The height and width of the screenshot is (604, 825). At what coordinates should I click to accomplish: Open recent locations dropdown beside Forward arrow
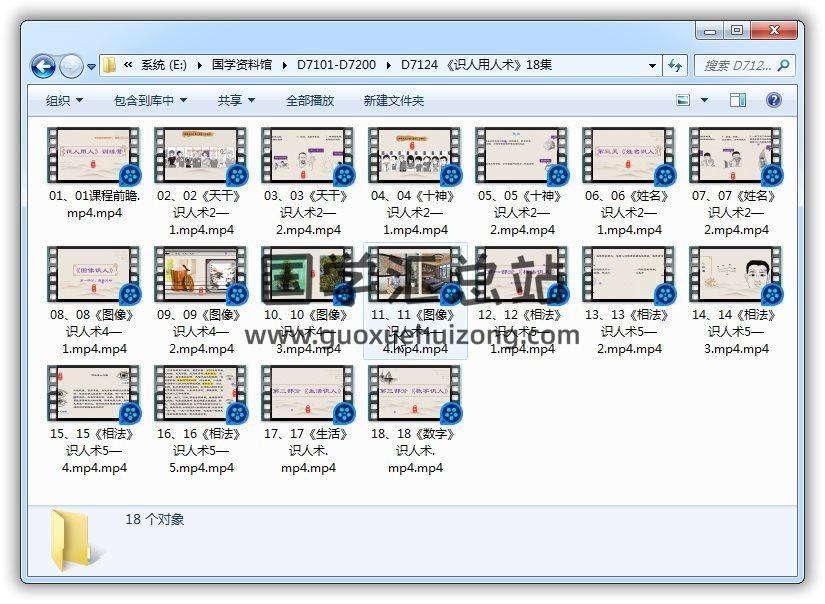(x=92, y=67)
